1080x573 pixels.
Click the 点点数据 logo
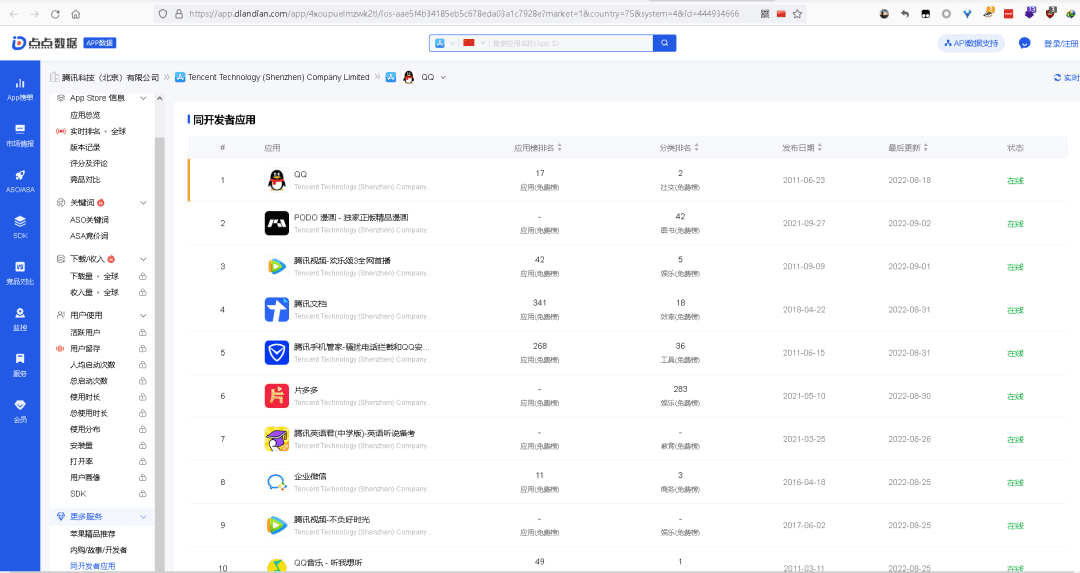pos(45,43)
